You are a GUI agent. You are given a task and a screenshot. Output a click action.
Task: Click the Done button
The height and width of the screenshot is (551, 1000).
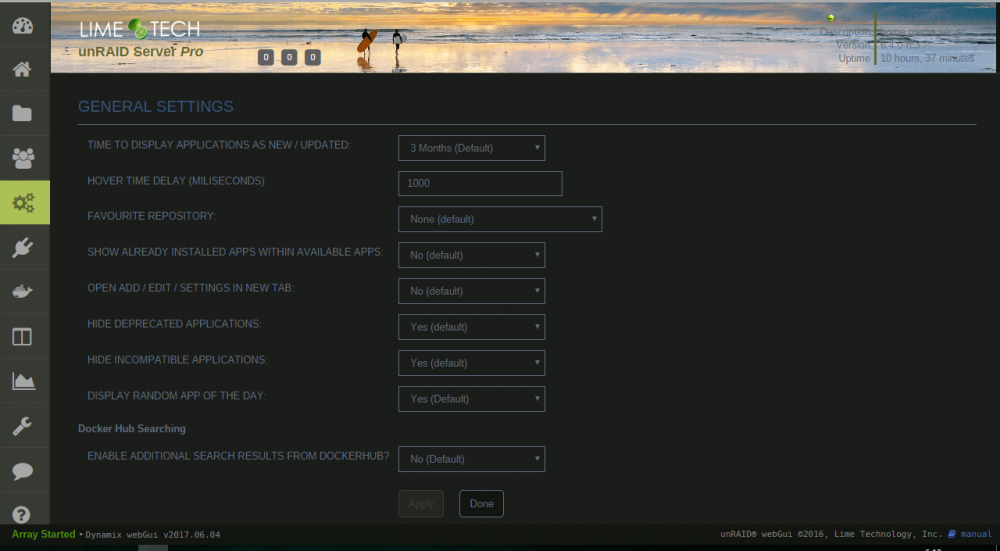[482, 504]
